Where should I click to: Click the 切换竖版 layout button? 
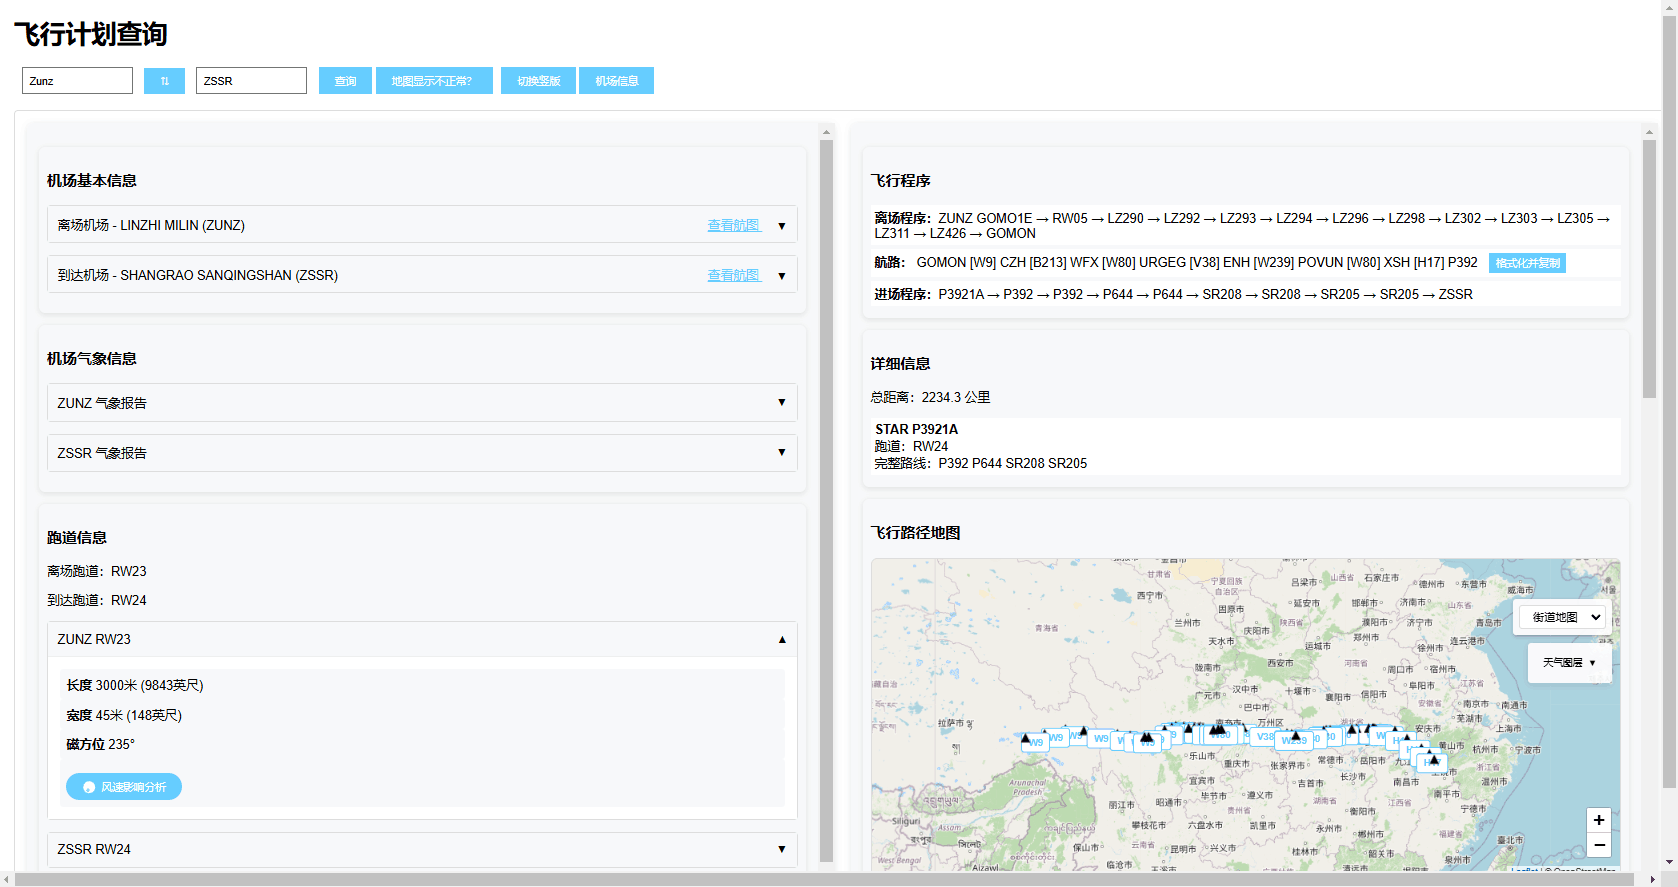pyautogui.click(x=538, y=81)
